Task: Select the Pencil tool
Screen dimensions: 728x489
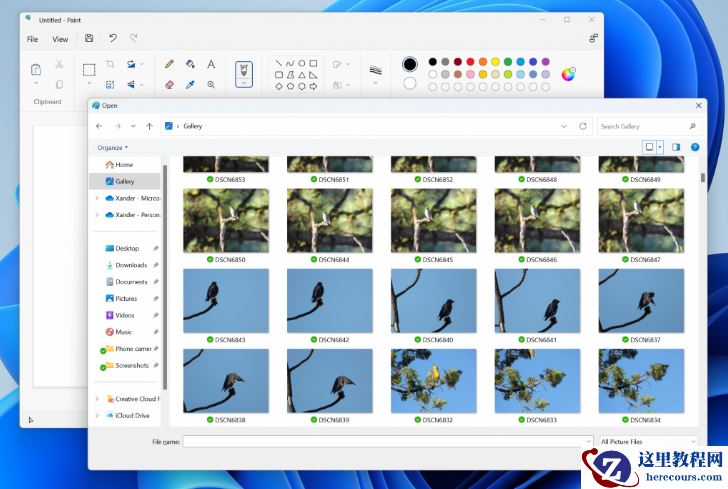Action: tap(169, 64)
